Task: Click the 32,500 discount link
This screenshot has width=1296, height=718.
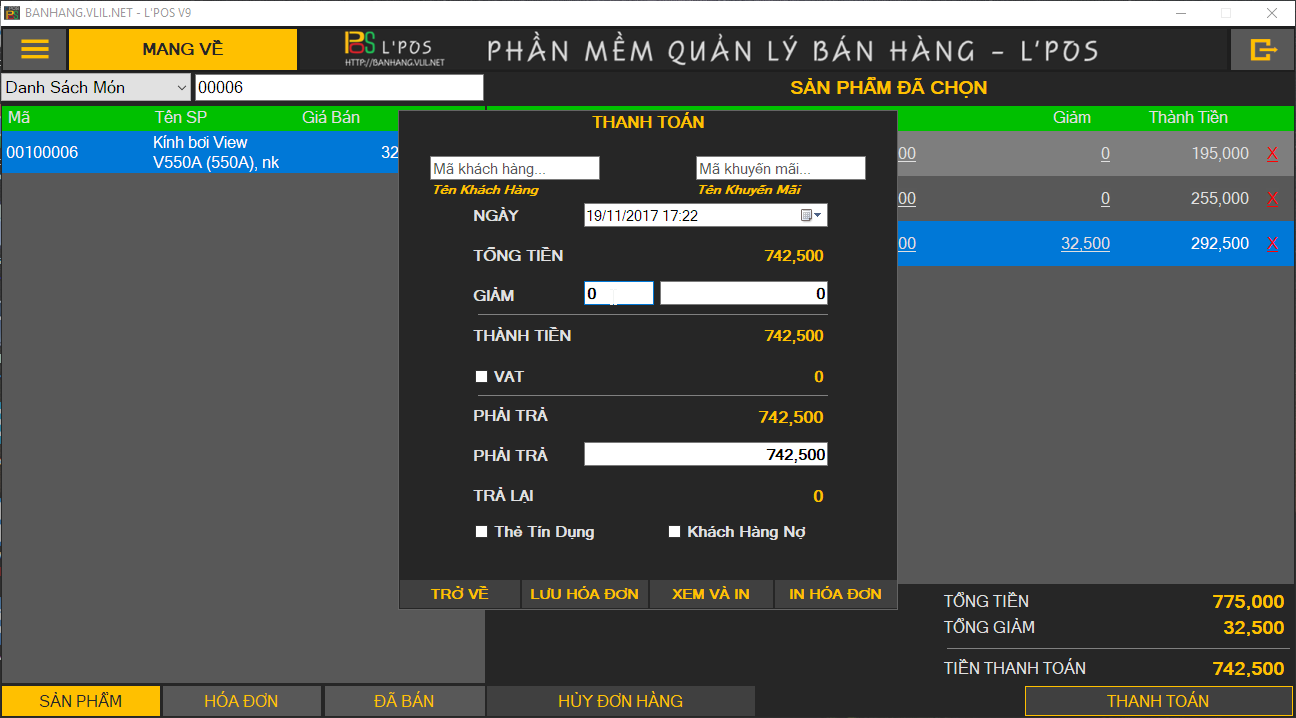Action: click(x=1085, y=244)
